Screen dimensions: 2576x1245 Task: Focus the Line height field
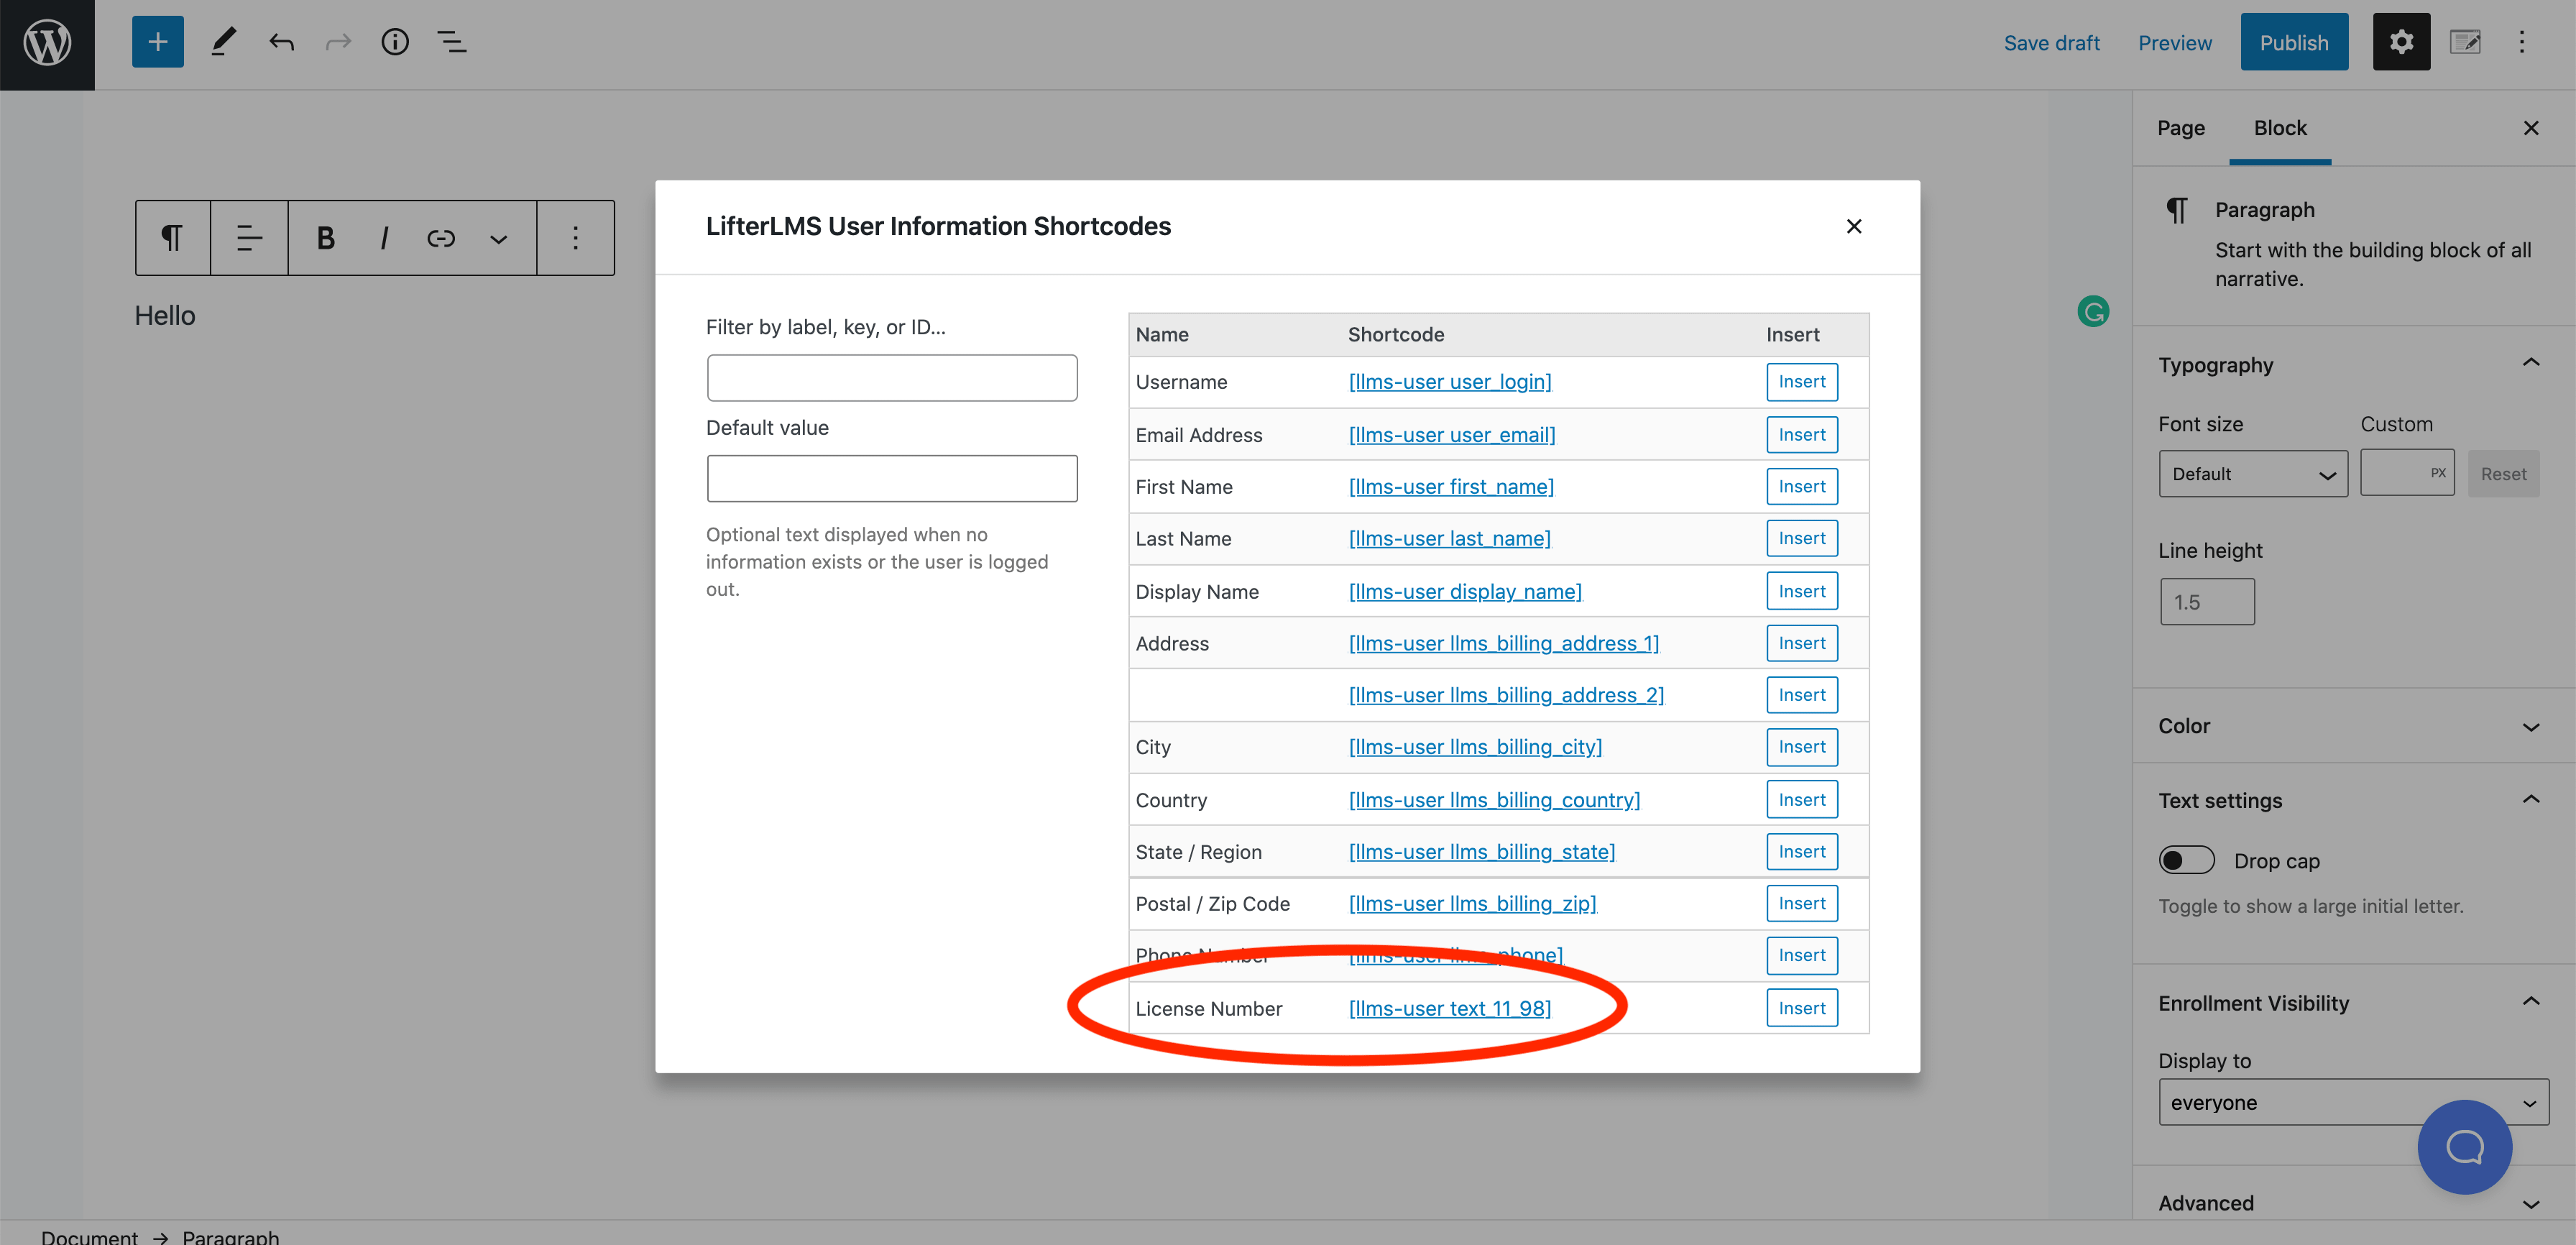click(x=2207, y=602)
